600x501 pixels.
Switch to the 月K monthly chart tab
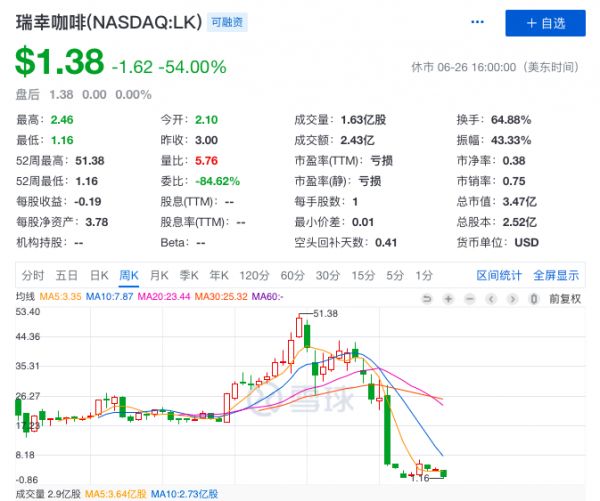(158, 274)
